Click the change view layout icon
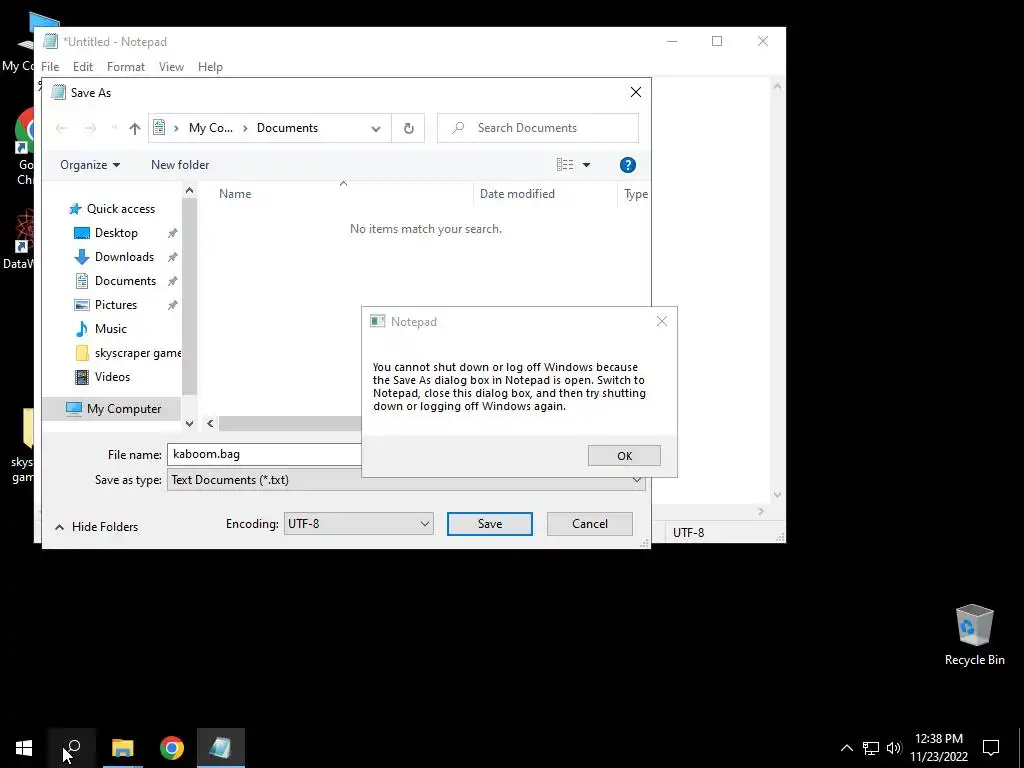 tap(565, 165)
